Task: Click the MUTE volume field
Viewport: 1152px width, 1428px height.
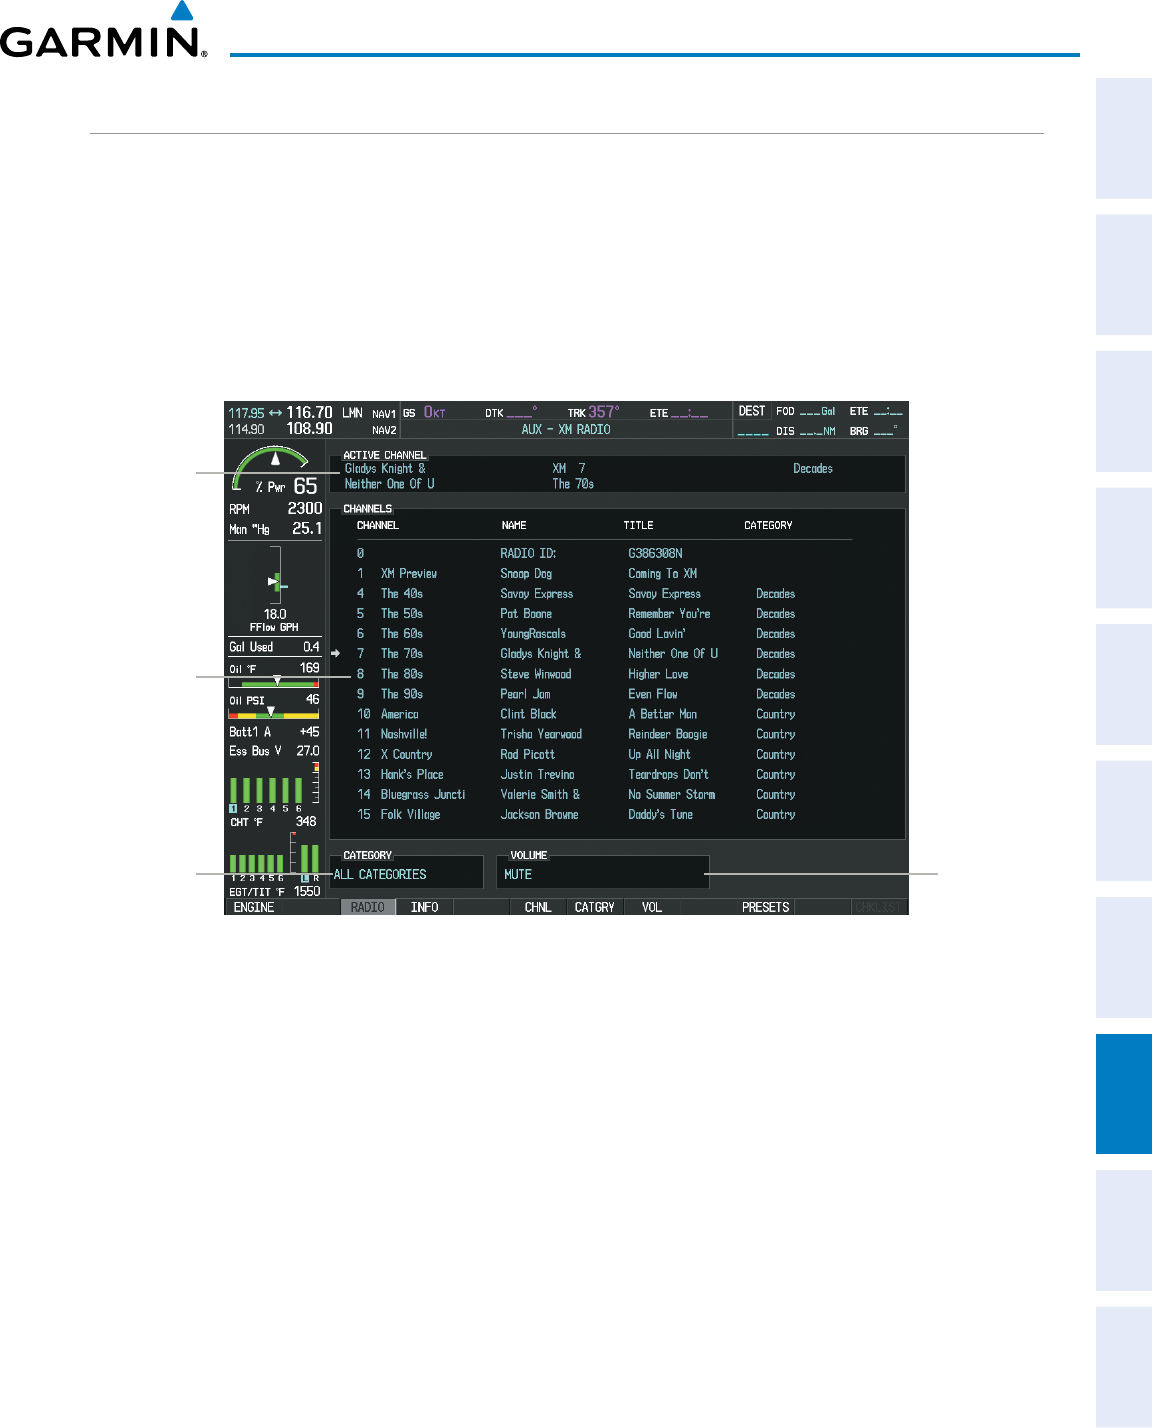Action: [x=603, y=874]
